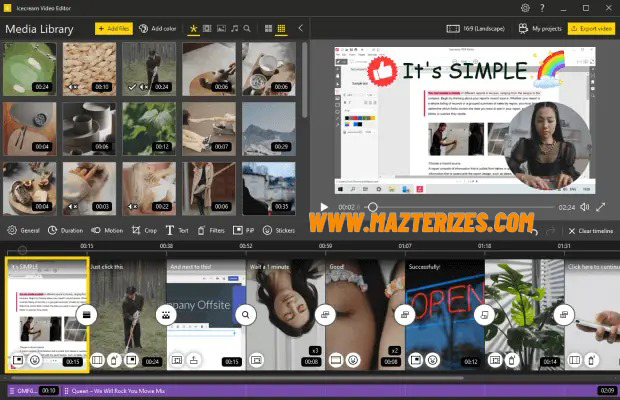The width and height of the screenshot is (620, 400).
Task: Select the OMFG audio clip 00:10
Action: [x=34, y=391]
